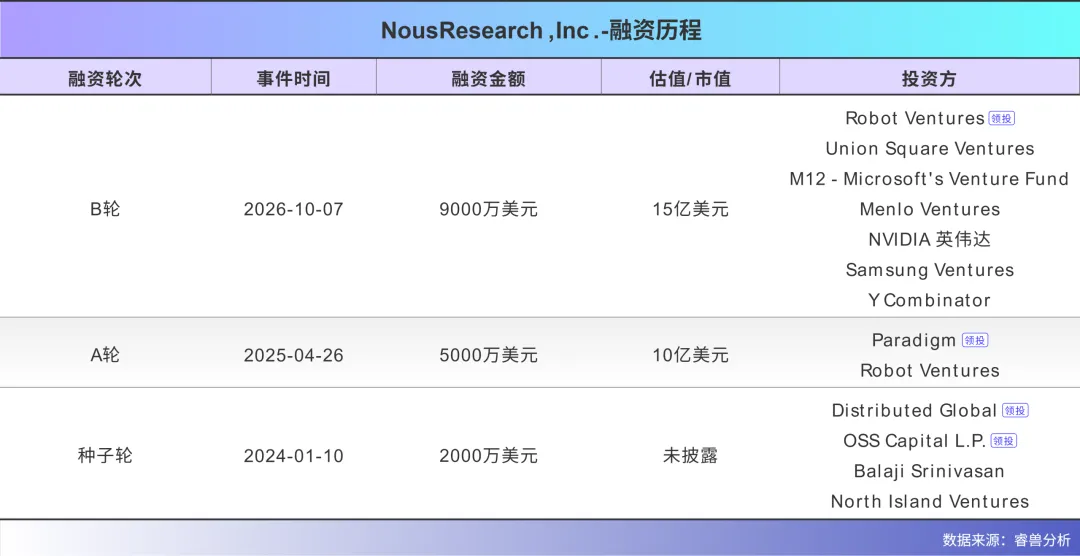Click the amount 9000万美元
Screen dimensions: 1080x556
[488, 209]
